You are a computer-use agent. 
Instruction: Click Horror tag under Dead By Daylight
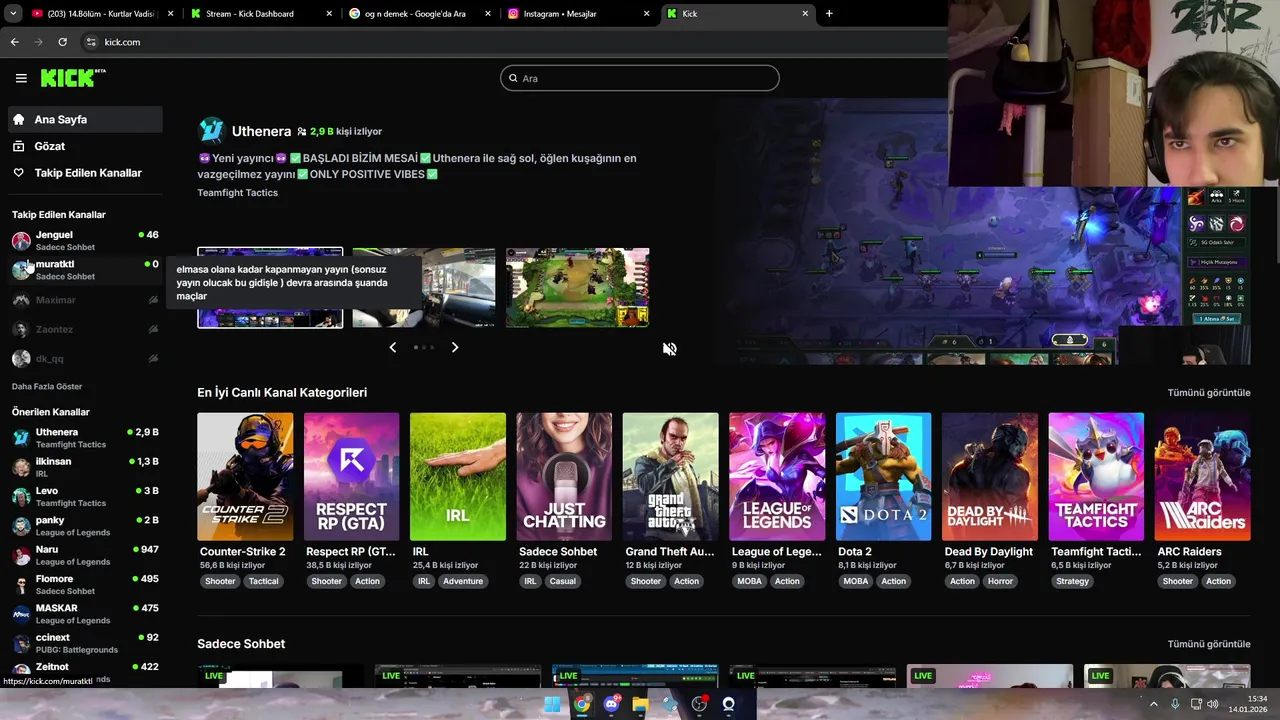(1001, 581)
